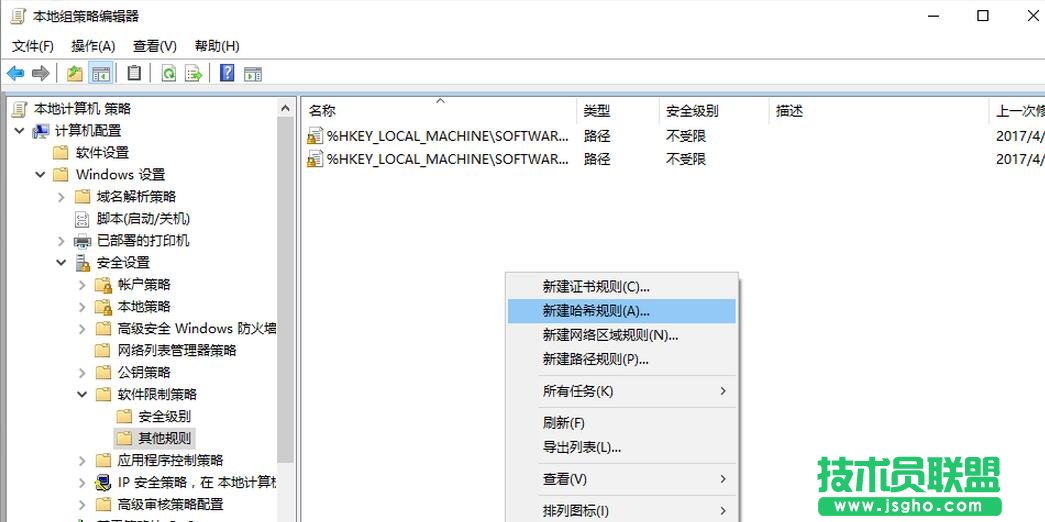
Task: Click 不受限 in the first rule row
Action: click(x=686, y=136)
